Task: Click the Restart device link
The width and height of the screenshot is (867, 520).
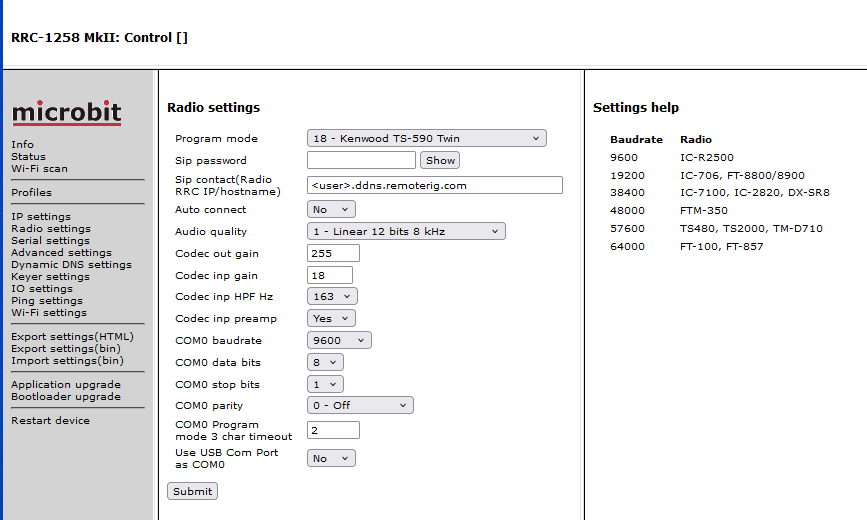Action: pos(50,421)
